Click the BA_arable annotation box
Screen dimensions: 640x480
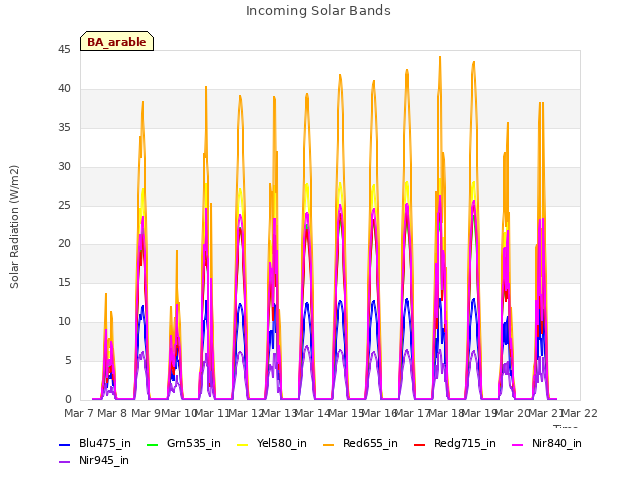[x=117, y=41]
